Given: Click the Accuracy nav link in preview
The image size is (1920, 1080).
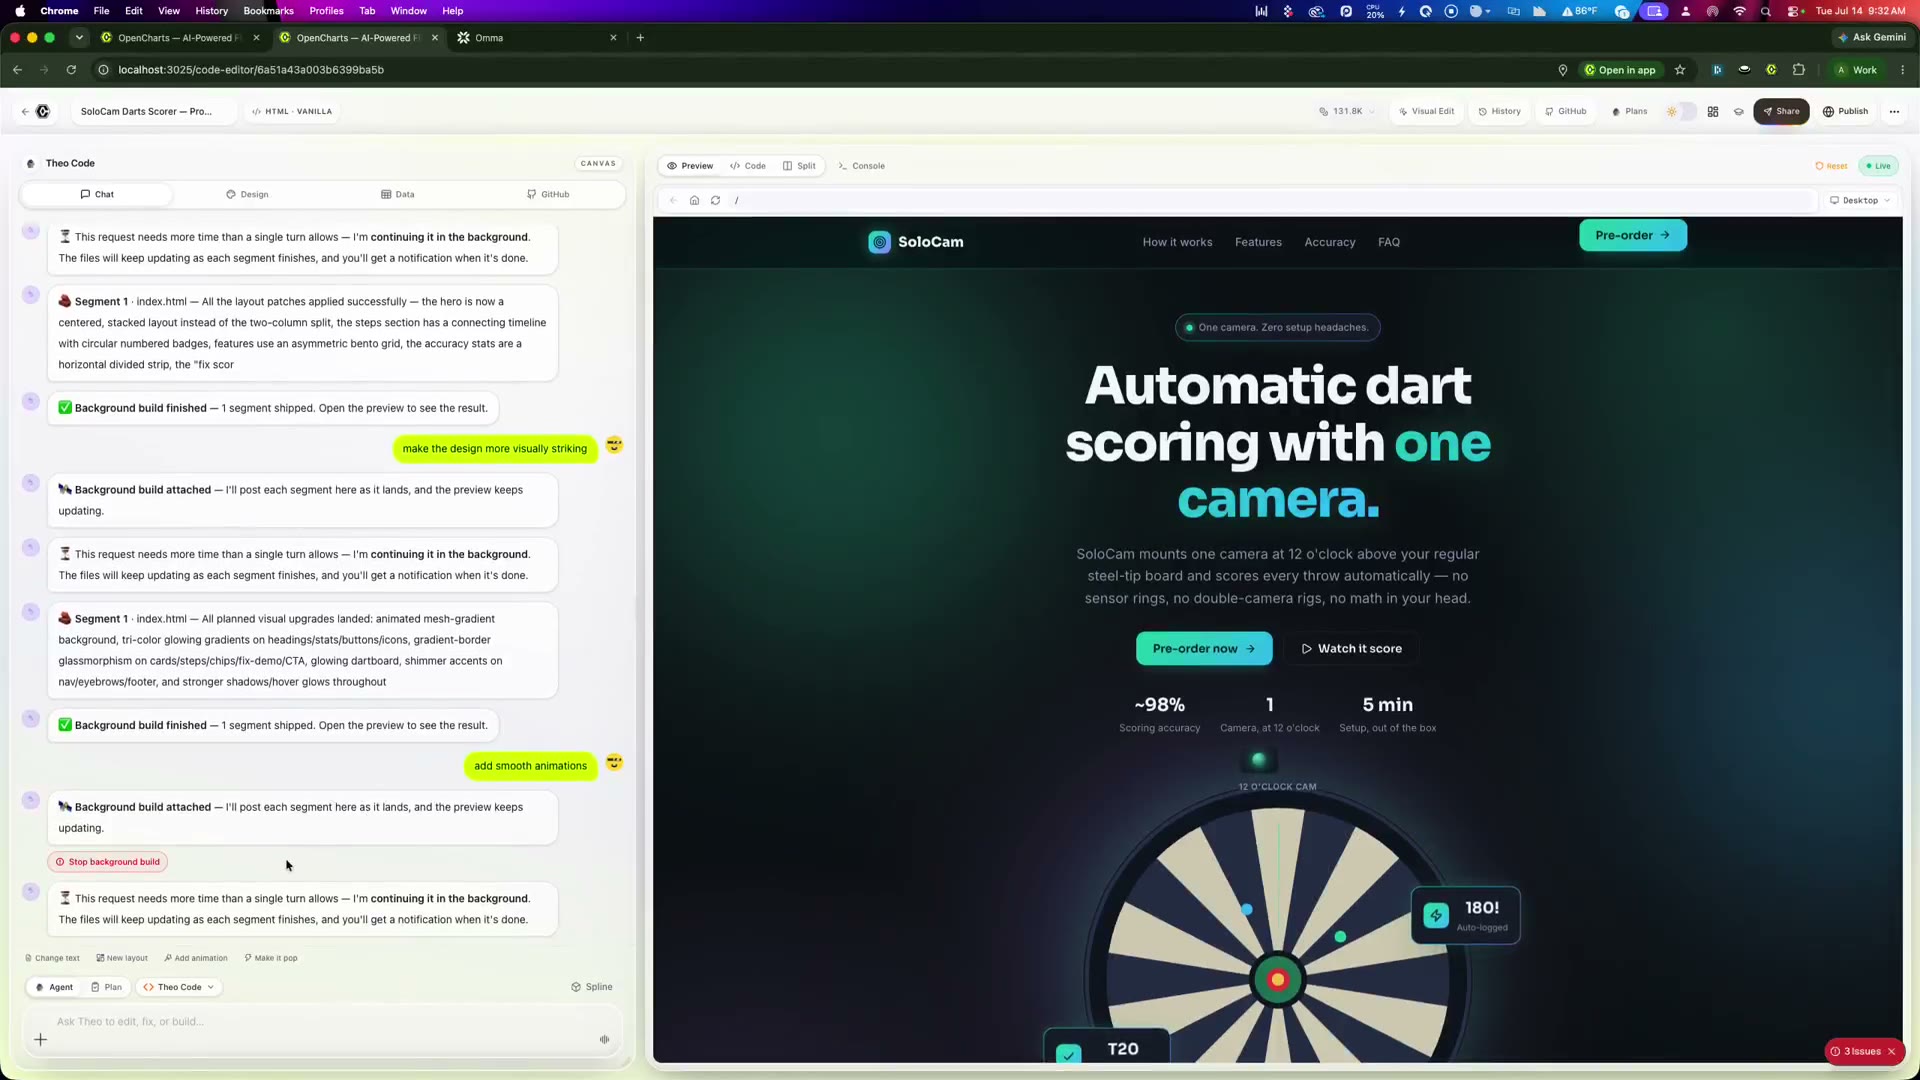Looking at the screenshot, I should pyautogui.click(x=1329, y=242).
